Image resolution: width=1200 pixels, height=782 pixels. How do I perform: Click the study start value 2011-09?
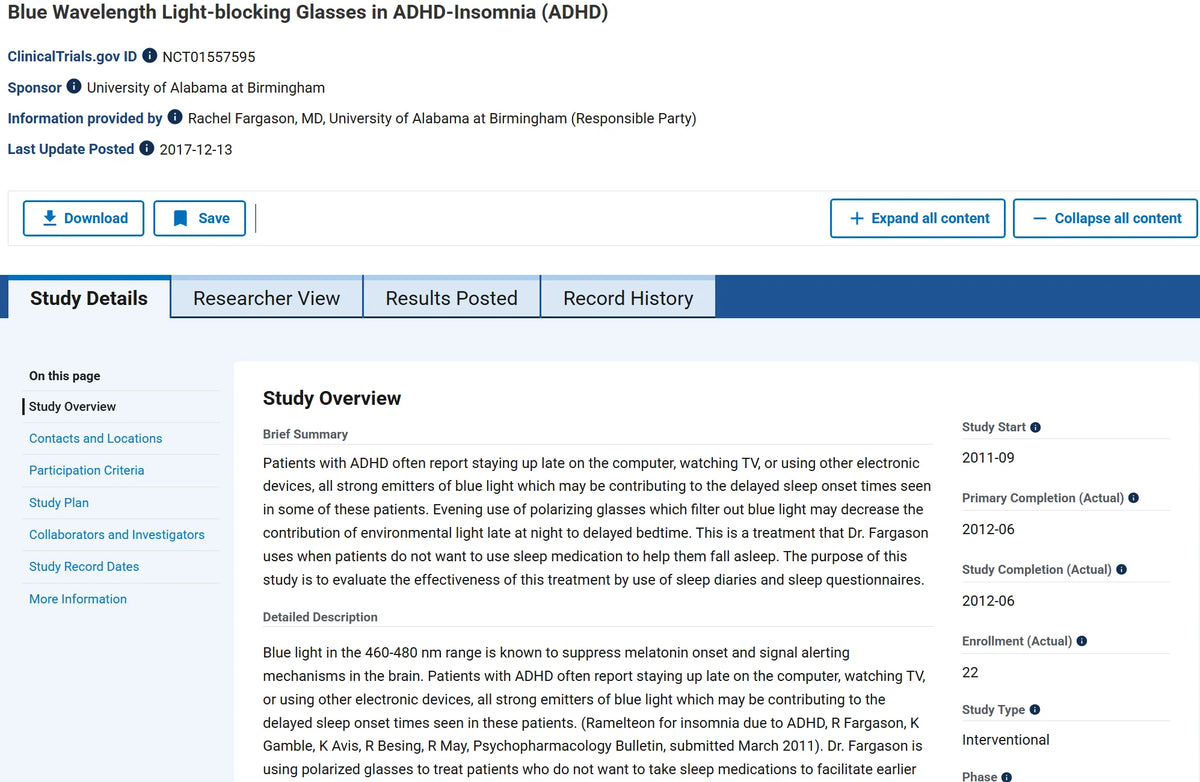pos(988,458)
